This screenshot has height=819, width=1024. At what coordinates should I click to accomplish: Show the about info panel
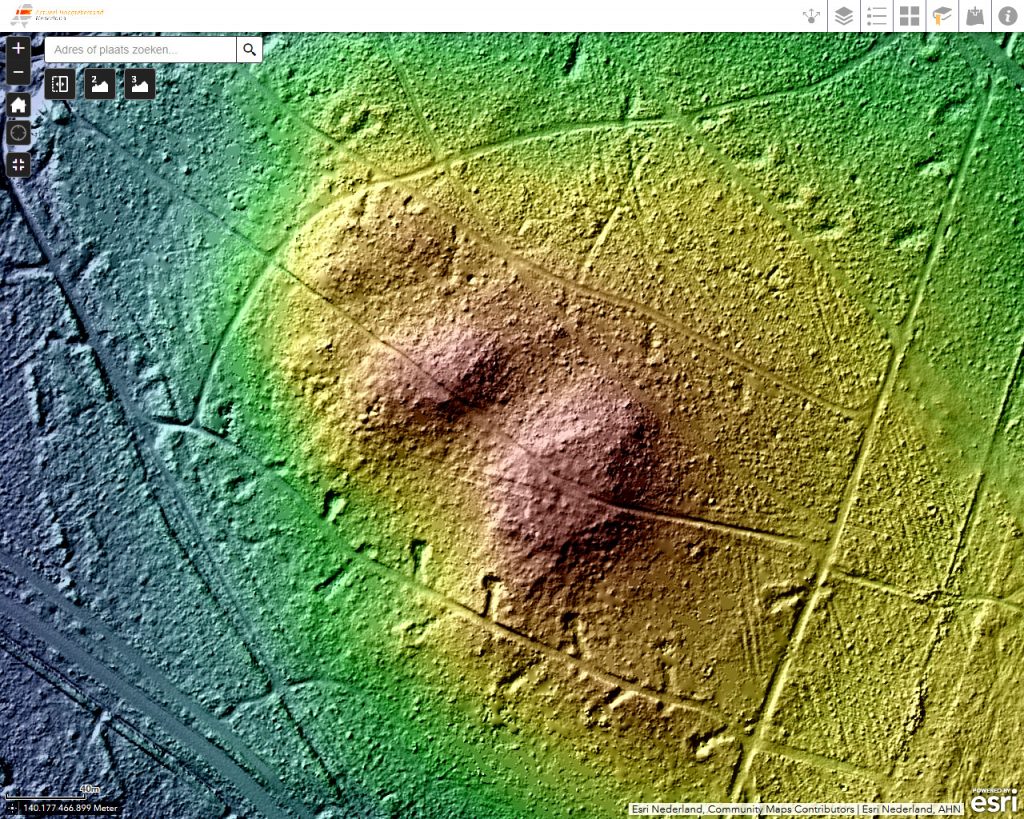pyautogui.click(x=1007, y=16)
